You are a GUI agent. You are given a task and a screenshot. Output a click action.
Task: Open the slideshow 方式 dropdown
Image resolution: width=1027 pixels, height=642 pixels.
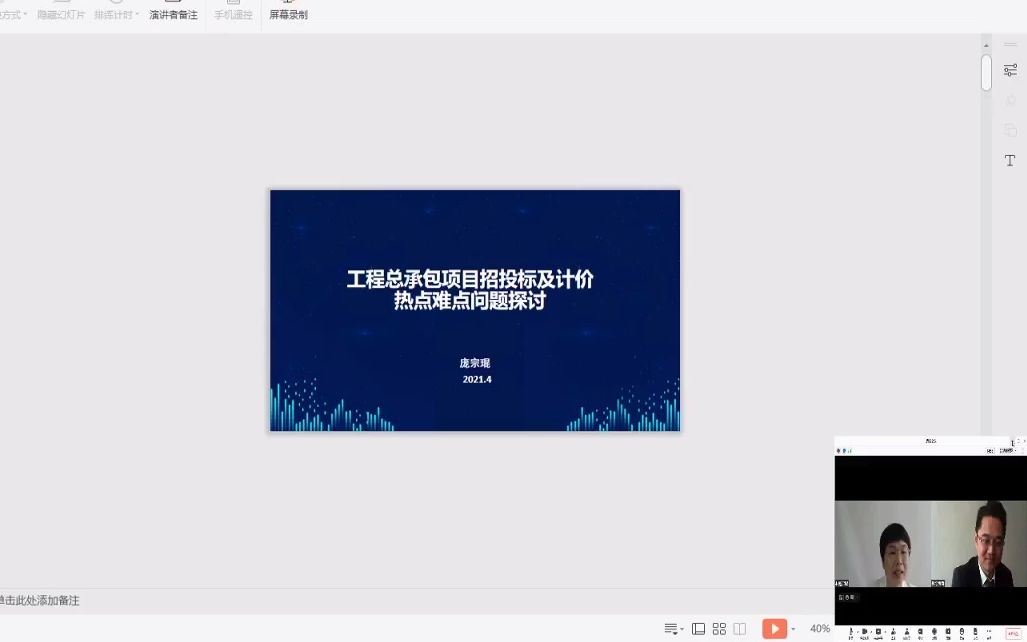14,14
